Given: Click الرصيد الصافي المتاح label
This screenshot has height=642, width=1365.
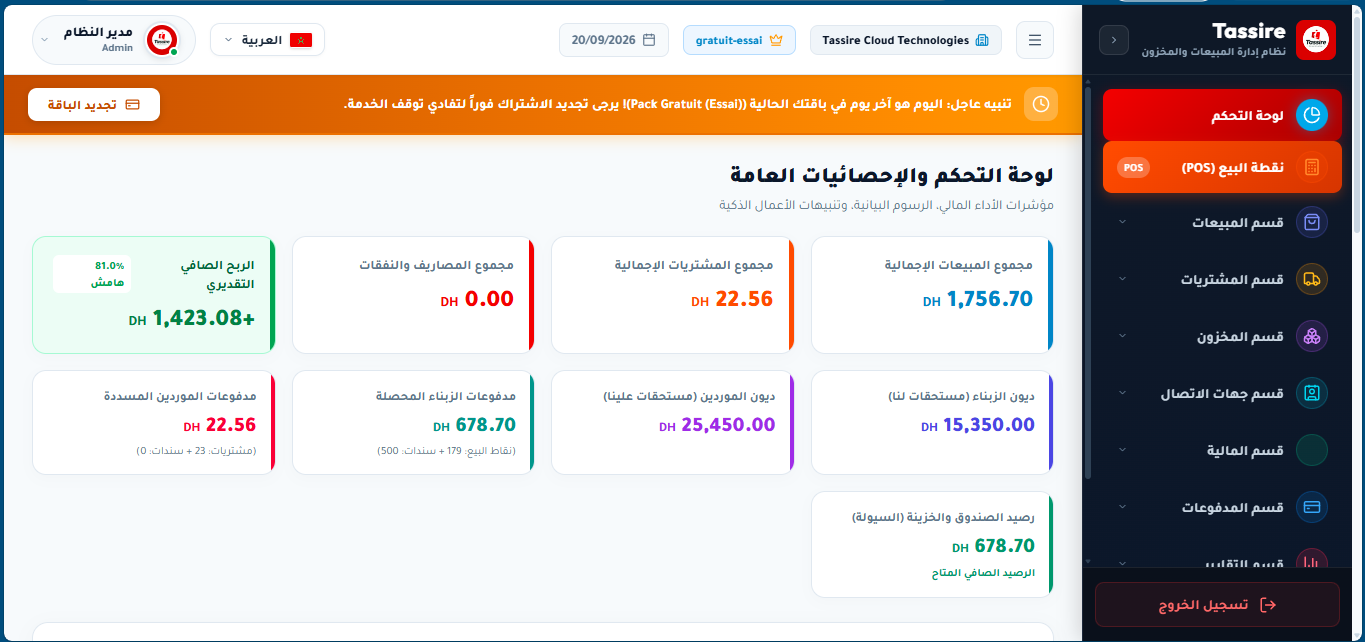Looking at the screenshot, I should [982, 573].
